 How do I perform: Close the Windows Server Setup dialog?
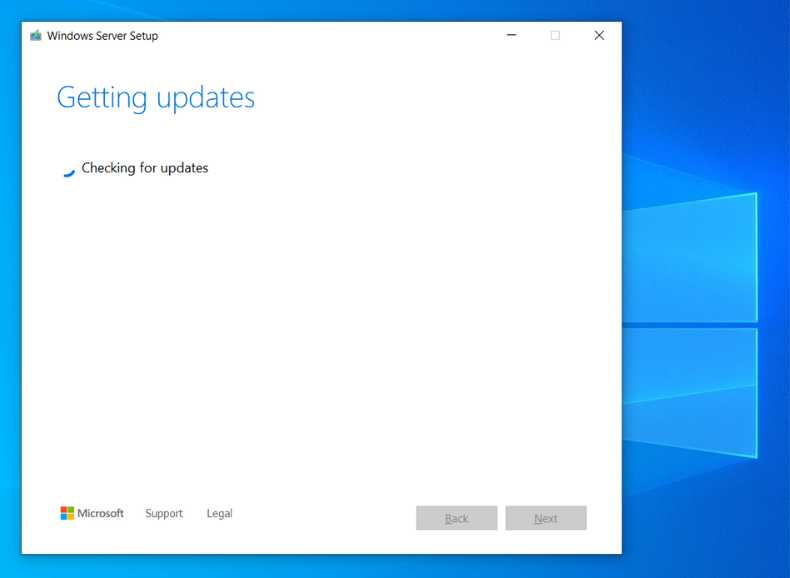click(599, 35)
